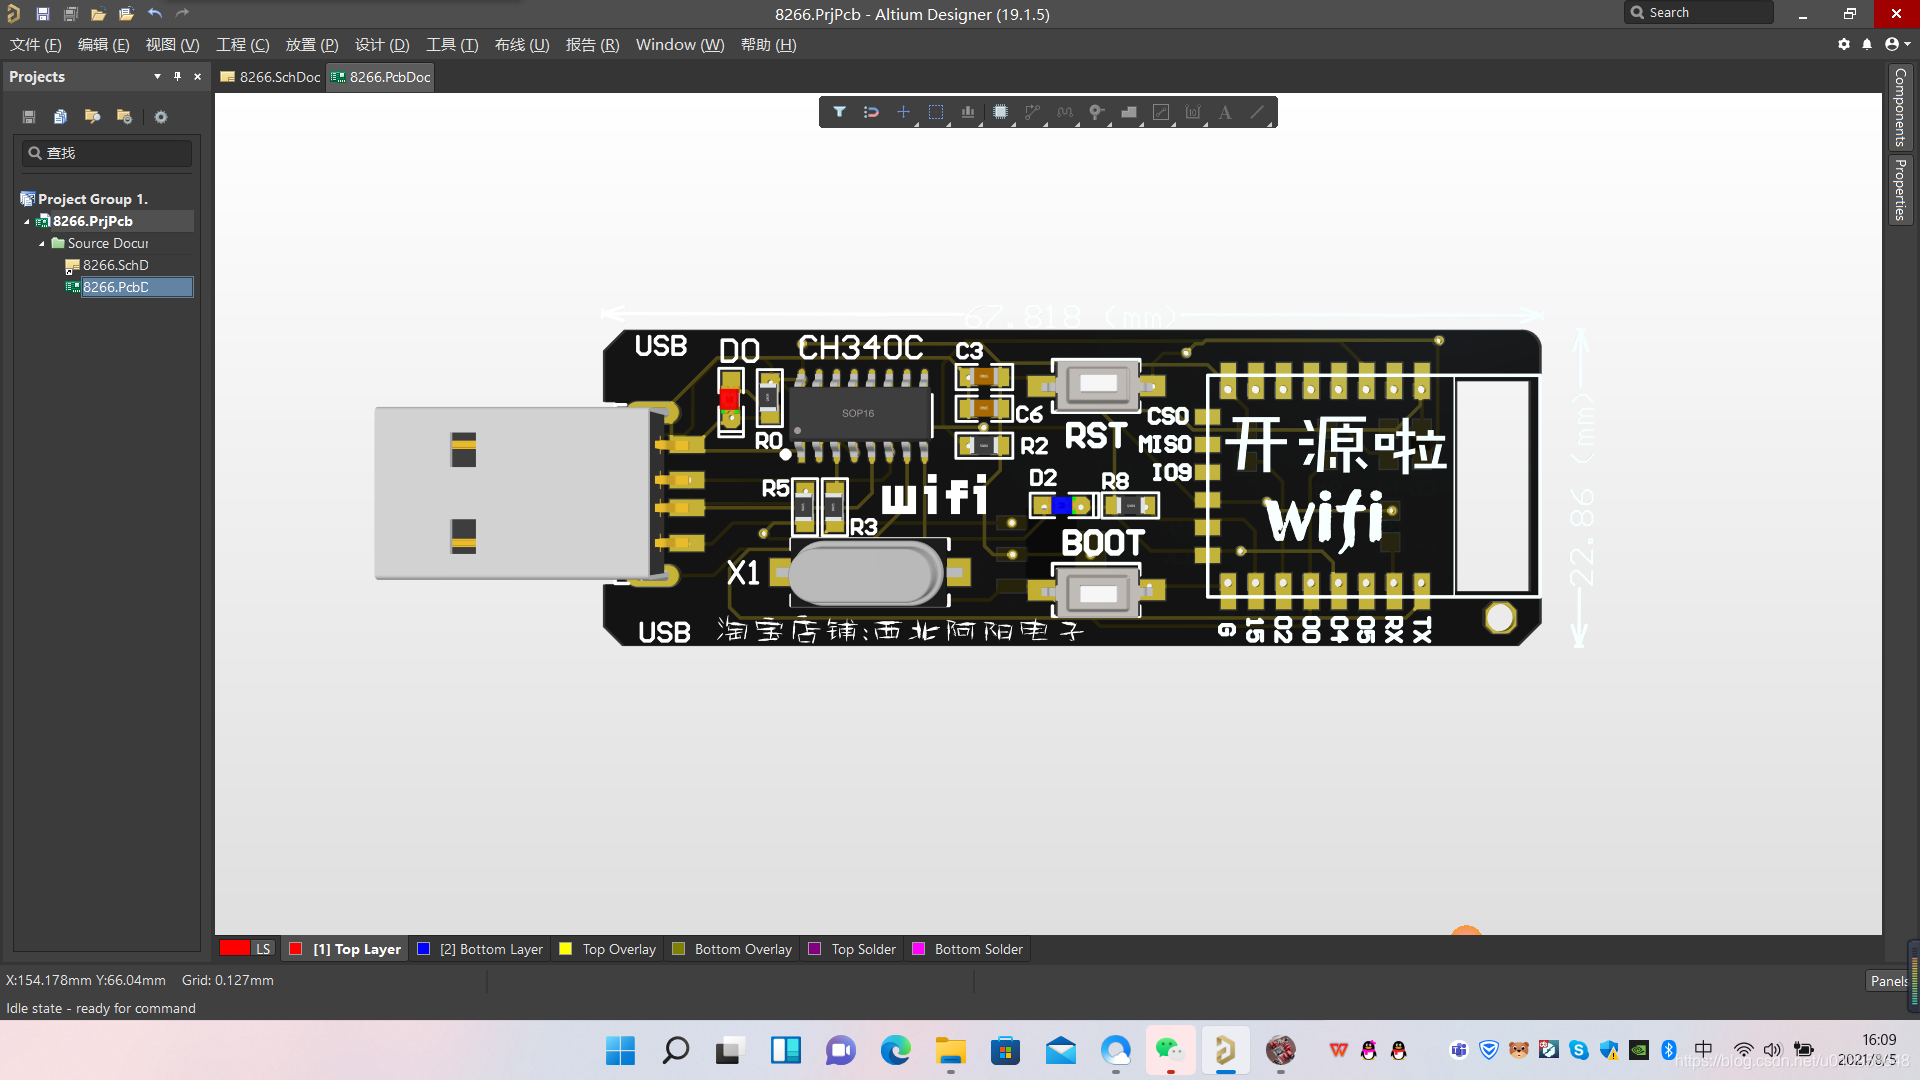Screen dimensions: 1920x1080
Task: Open the place component tool's dropdown corner
Action: 1013,124
